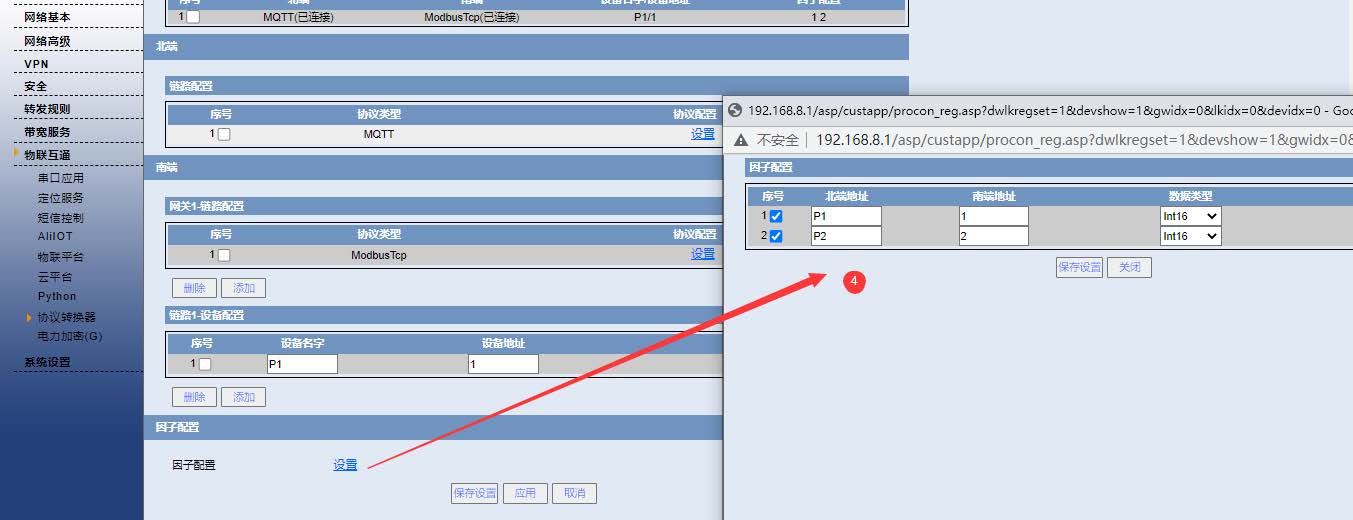This screenshot has height=520, width=1353.
Task: Click the 设置 link next to 因子配置
Action: 345,465
